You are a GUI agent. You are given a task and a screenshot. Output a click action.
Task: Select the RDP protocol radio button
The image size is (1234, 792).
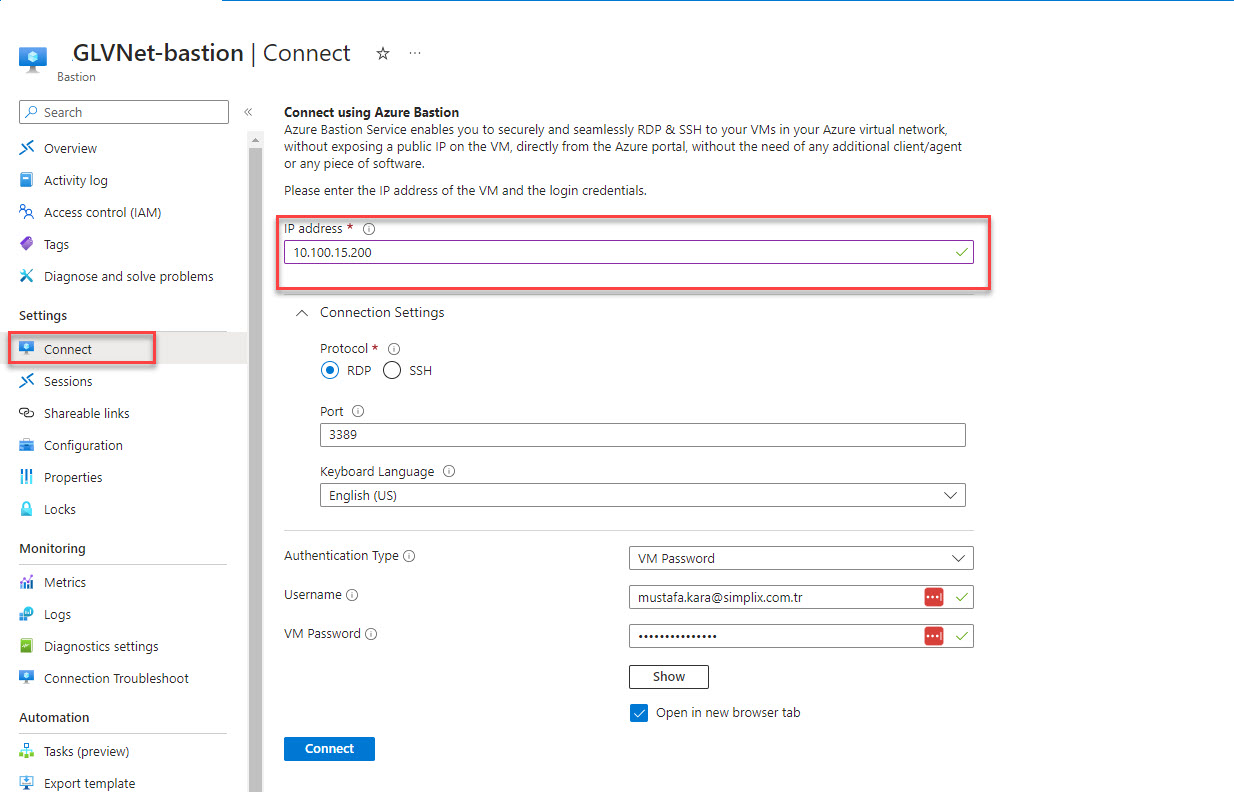click(330, 371)
